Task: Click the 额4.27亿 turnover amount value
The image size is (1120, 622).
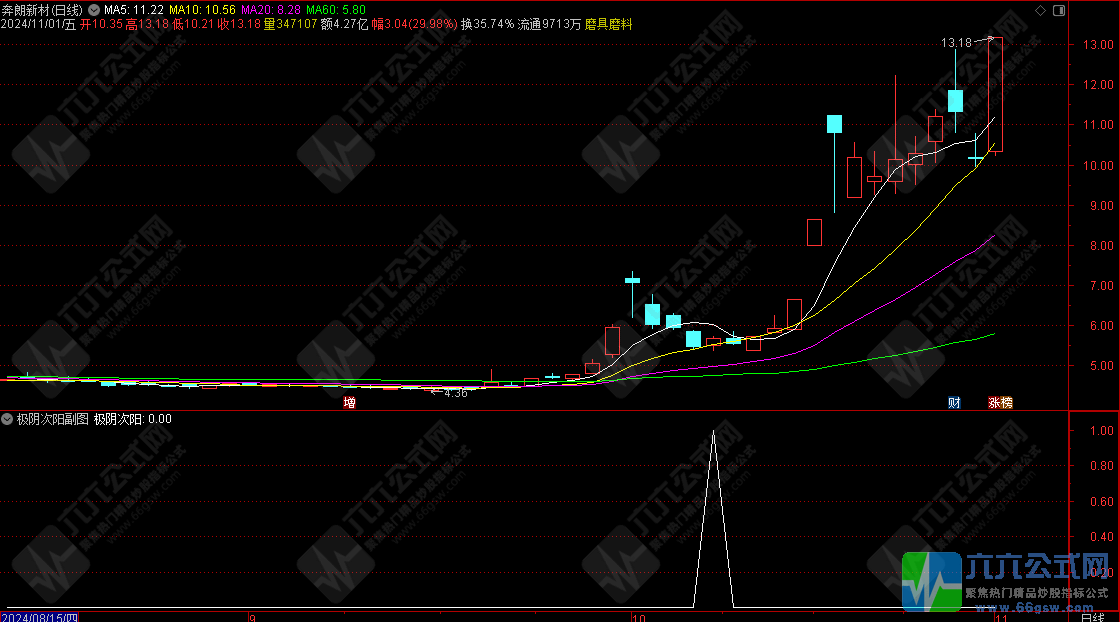Action: [x=344, y=24]
